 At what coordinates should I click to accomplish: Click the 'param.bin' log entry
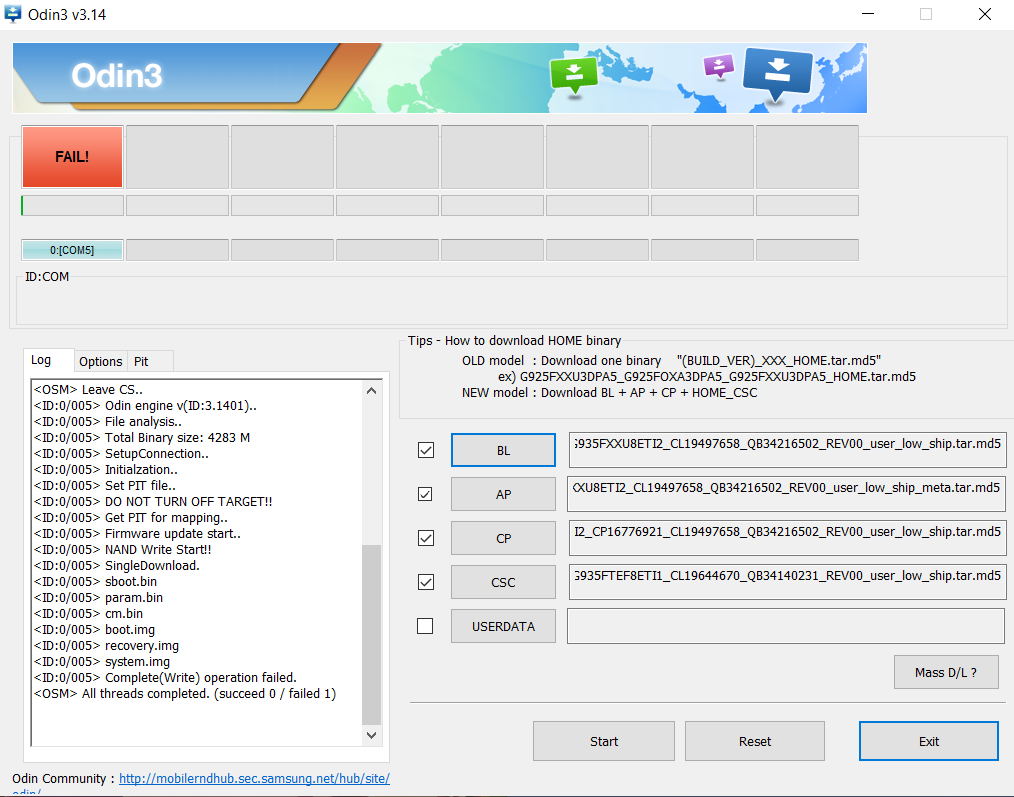point(98,598)
